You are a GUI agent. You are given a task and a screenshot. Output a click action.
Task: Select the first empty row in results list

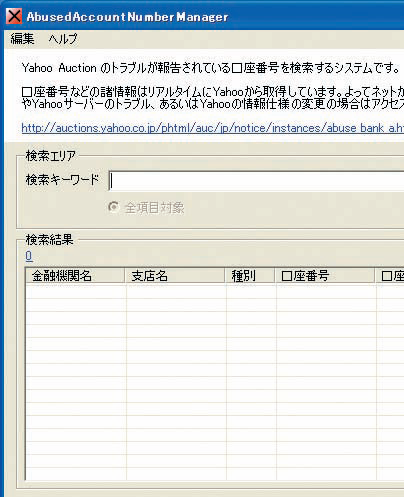tap(215, 291)
